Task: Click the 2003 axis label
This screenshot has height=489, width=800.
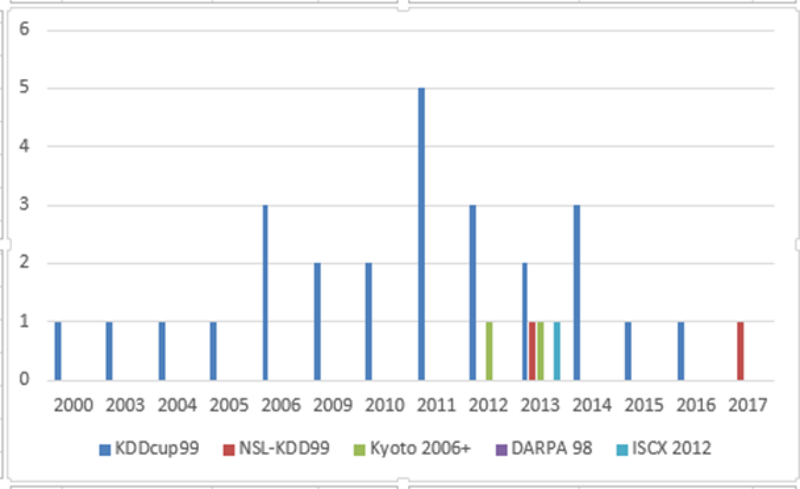Action: 126,405
